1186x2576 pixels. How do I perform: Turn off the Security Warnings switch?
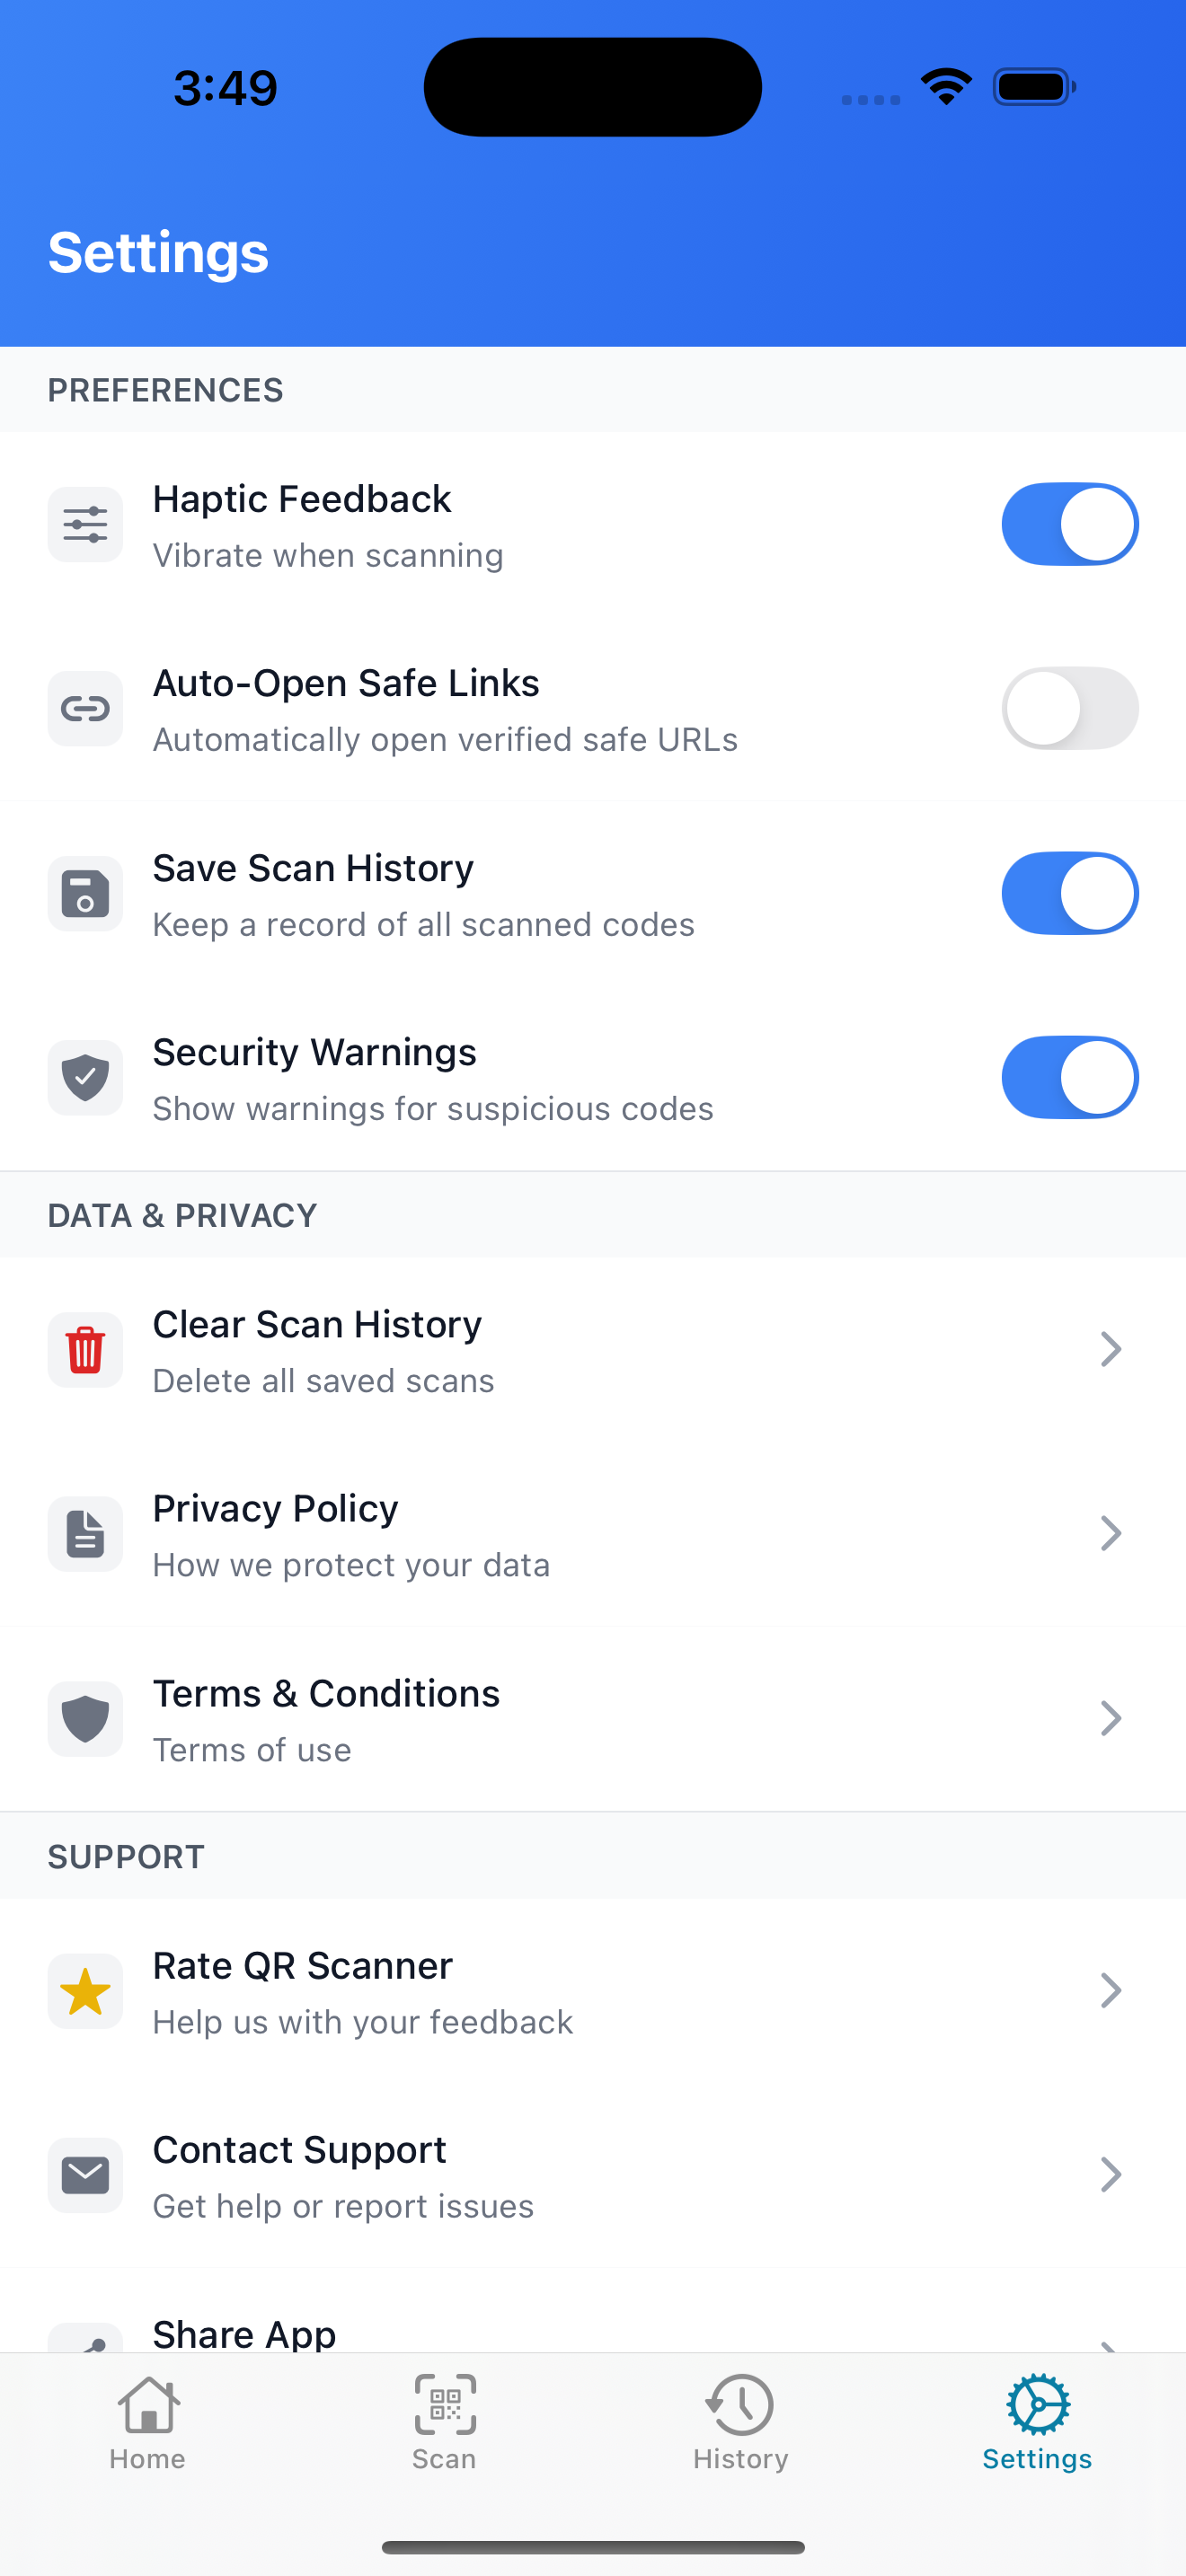point(1069,1077)
